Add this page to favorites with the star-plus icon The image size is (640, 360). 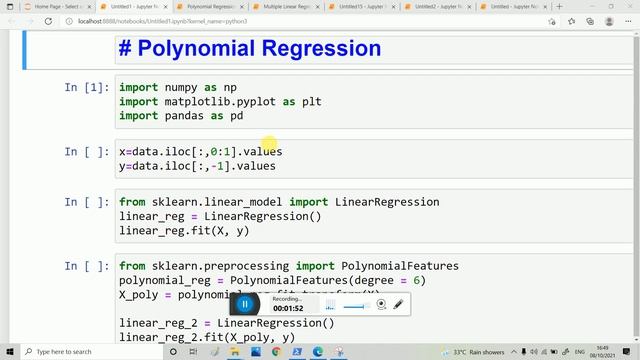click(552, 22)
